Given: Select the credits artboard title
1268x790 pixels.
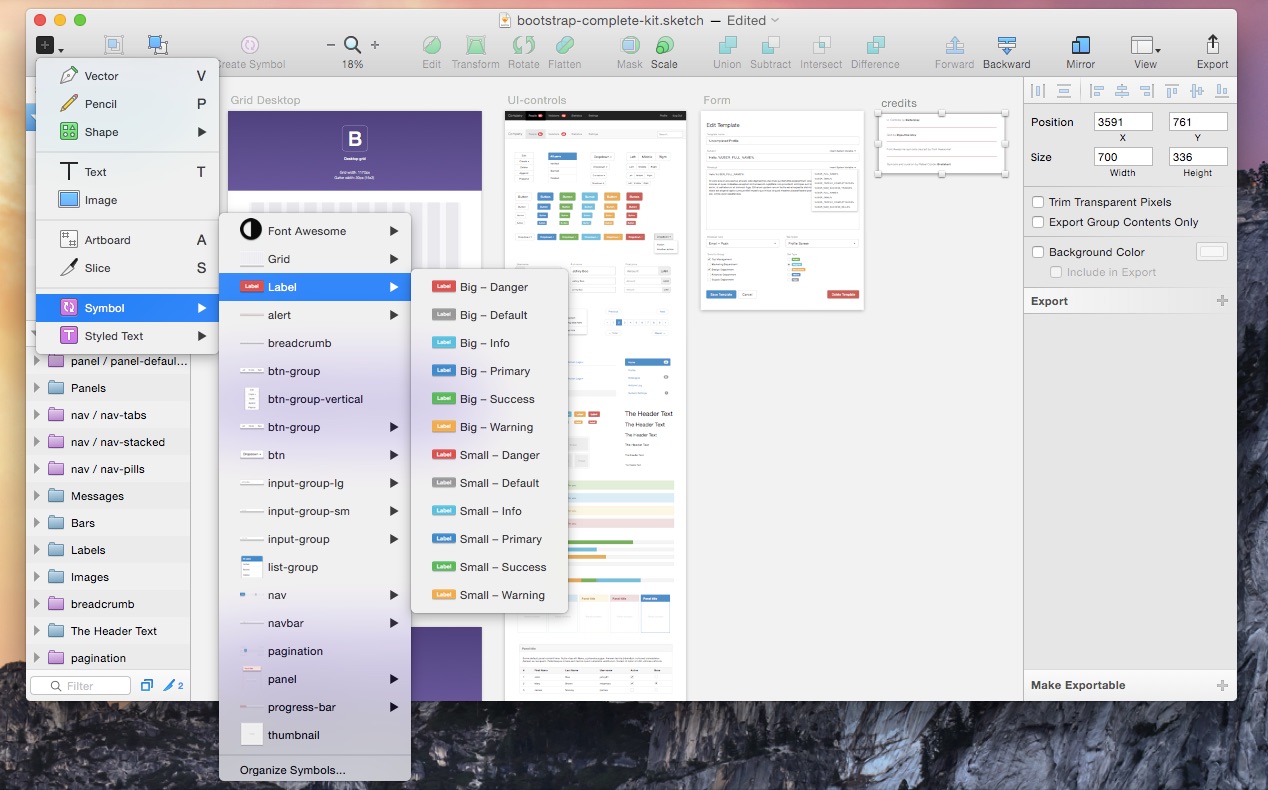Looking at the screenshot, I should tap(898, 103).
